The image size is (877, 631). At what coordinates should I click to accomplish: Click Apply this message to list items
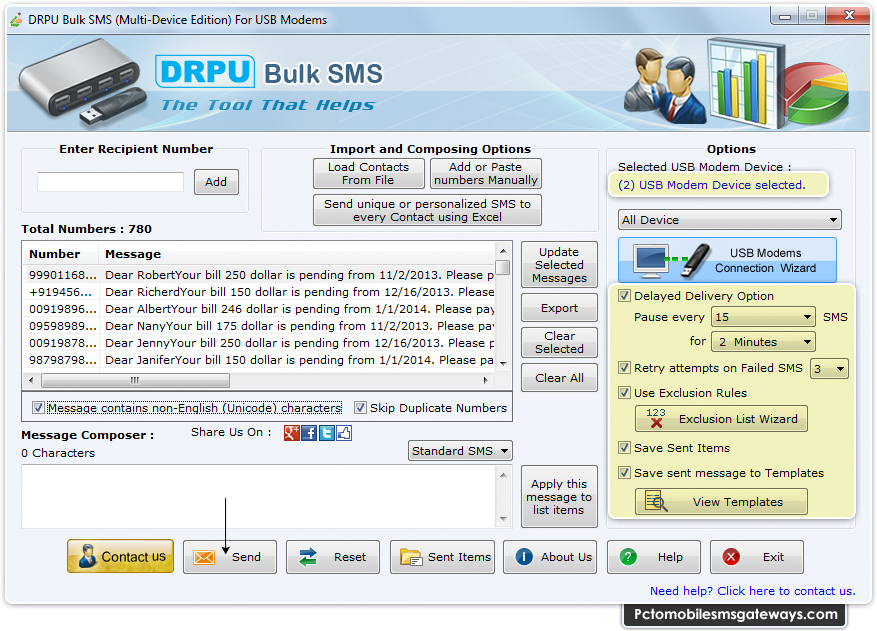click(x=559, y=497)
